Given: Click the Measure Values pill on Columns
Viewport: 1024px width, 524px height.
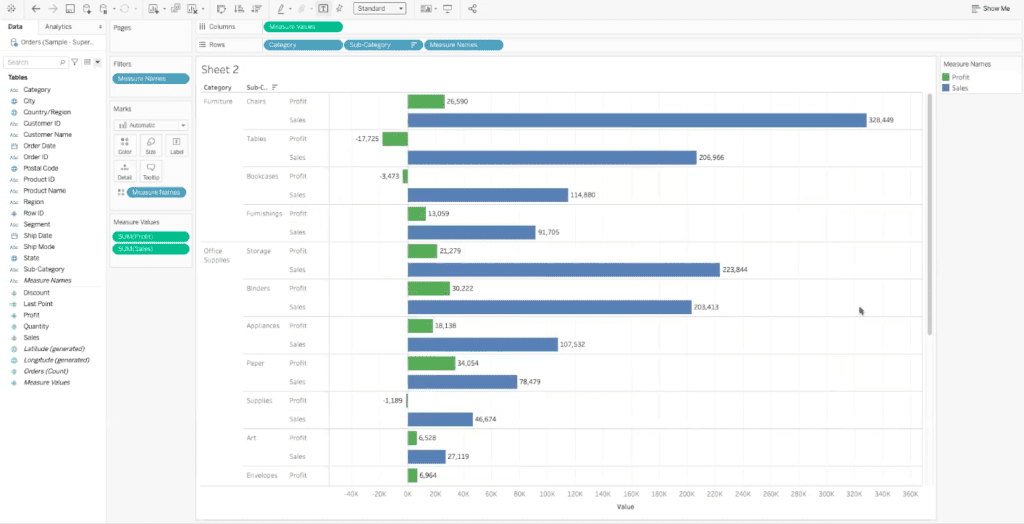Looking at the screenshot, I should 303,27.
